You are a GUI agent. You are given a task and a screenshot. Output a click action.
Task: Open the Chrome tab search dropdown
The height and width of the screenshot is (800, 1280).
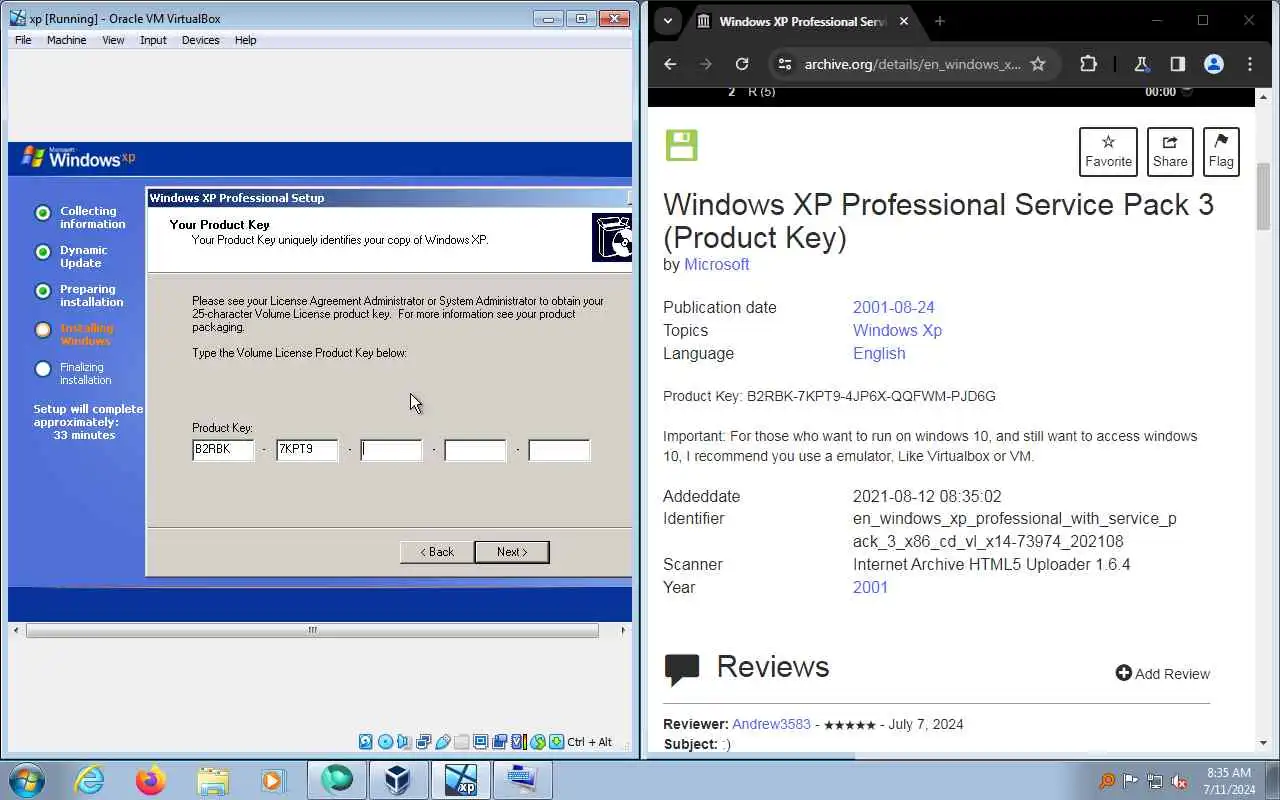coord(667,21)
